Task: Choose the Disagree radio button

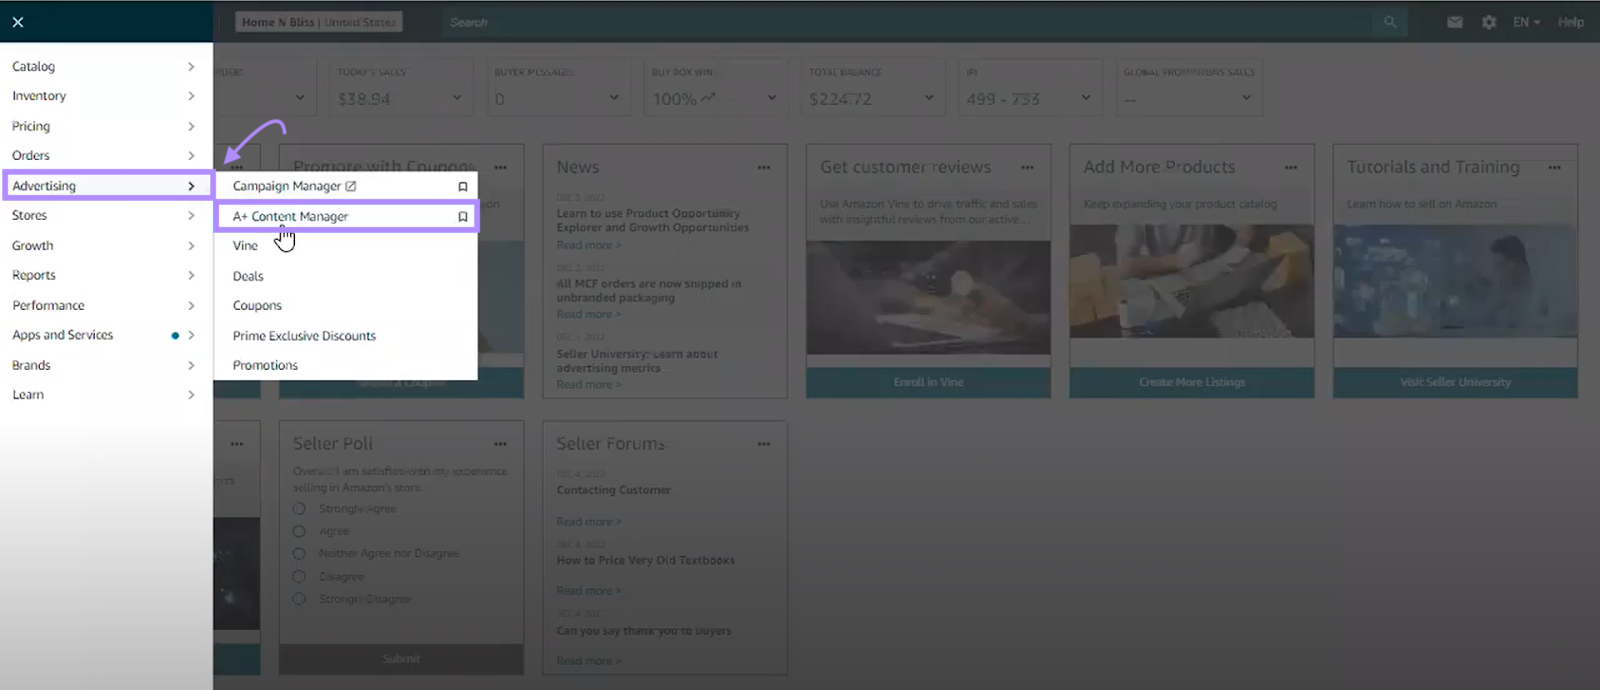Action: pos(299,577)
